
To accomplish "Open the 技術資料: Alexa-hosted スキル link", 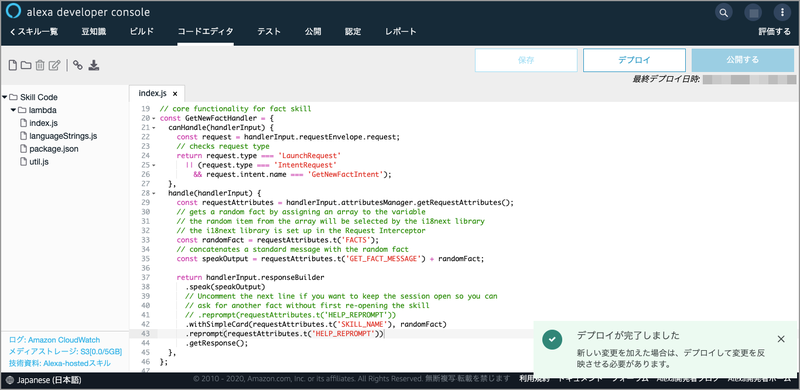I will coord(59,363).
